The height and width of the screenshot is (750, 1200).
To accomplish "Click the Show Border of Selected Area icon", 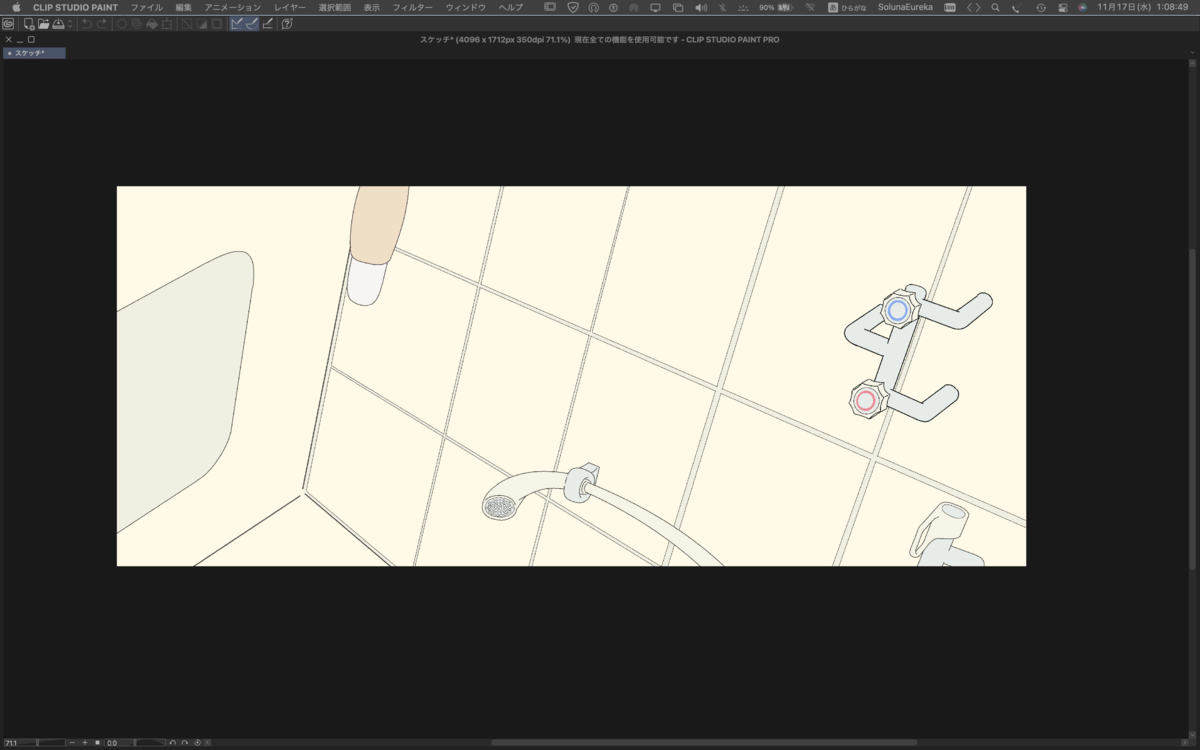I will pyautogui.click(x=217, y=24).
